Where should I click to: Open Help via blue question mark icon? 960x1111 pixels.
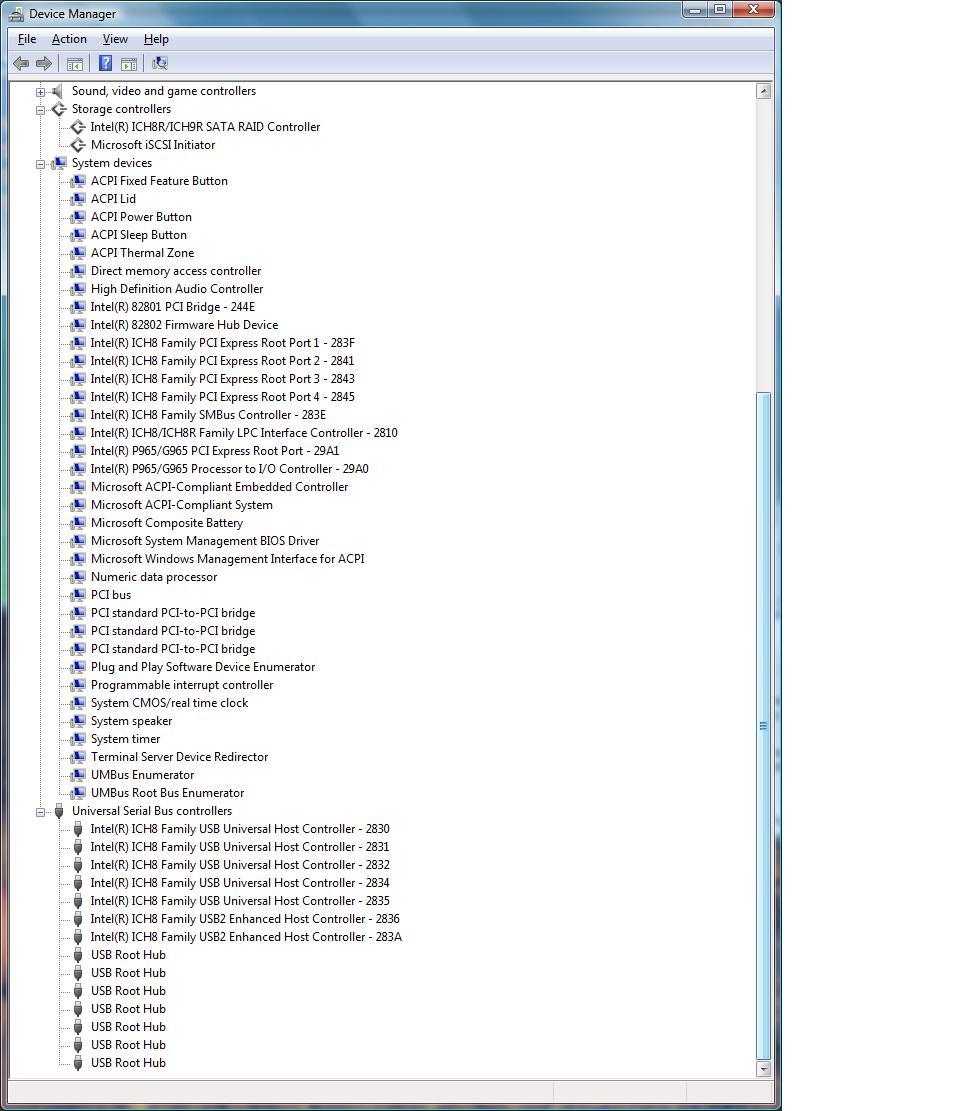coord(105,64)
